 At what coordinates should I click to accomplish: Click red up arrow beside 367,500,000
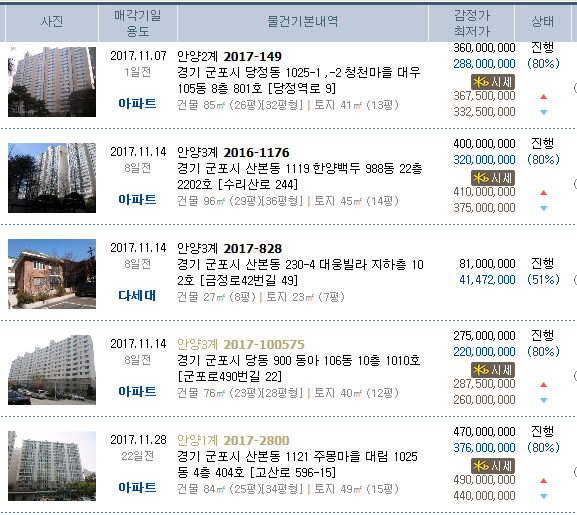(544, 96)
